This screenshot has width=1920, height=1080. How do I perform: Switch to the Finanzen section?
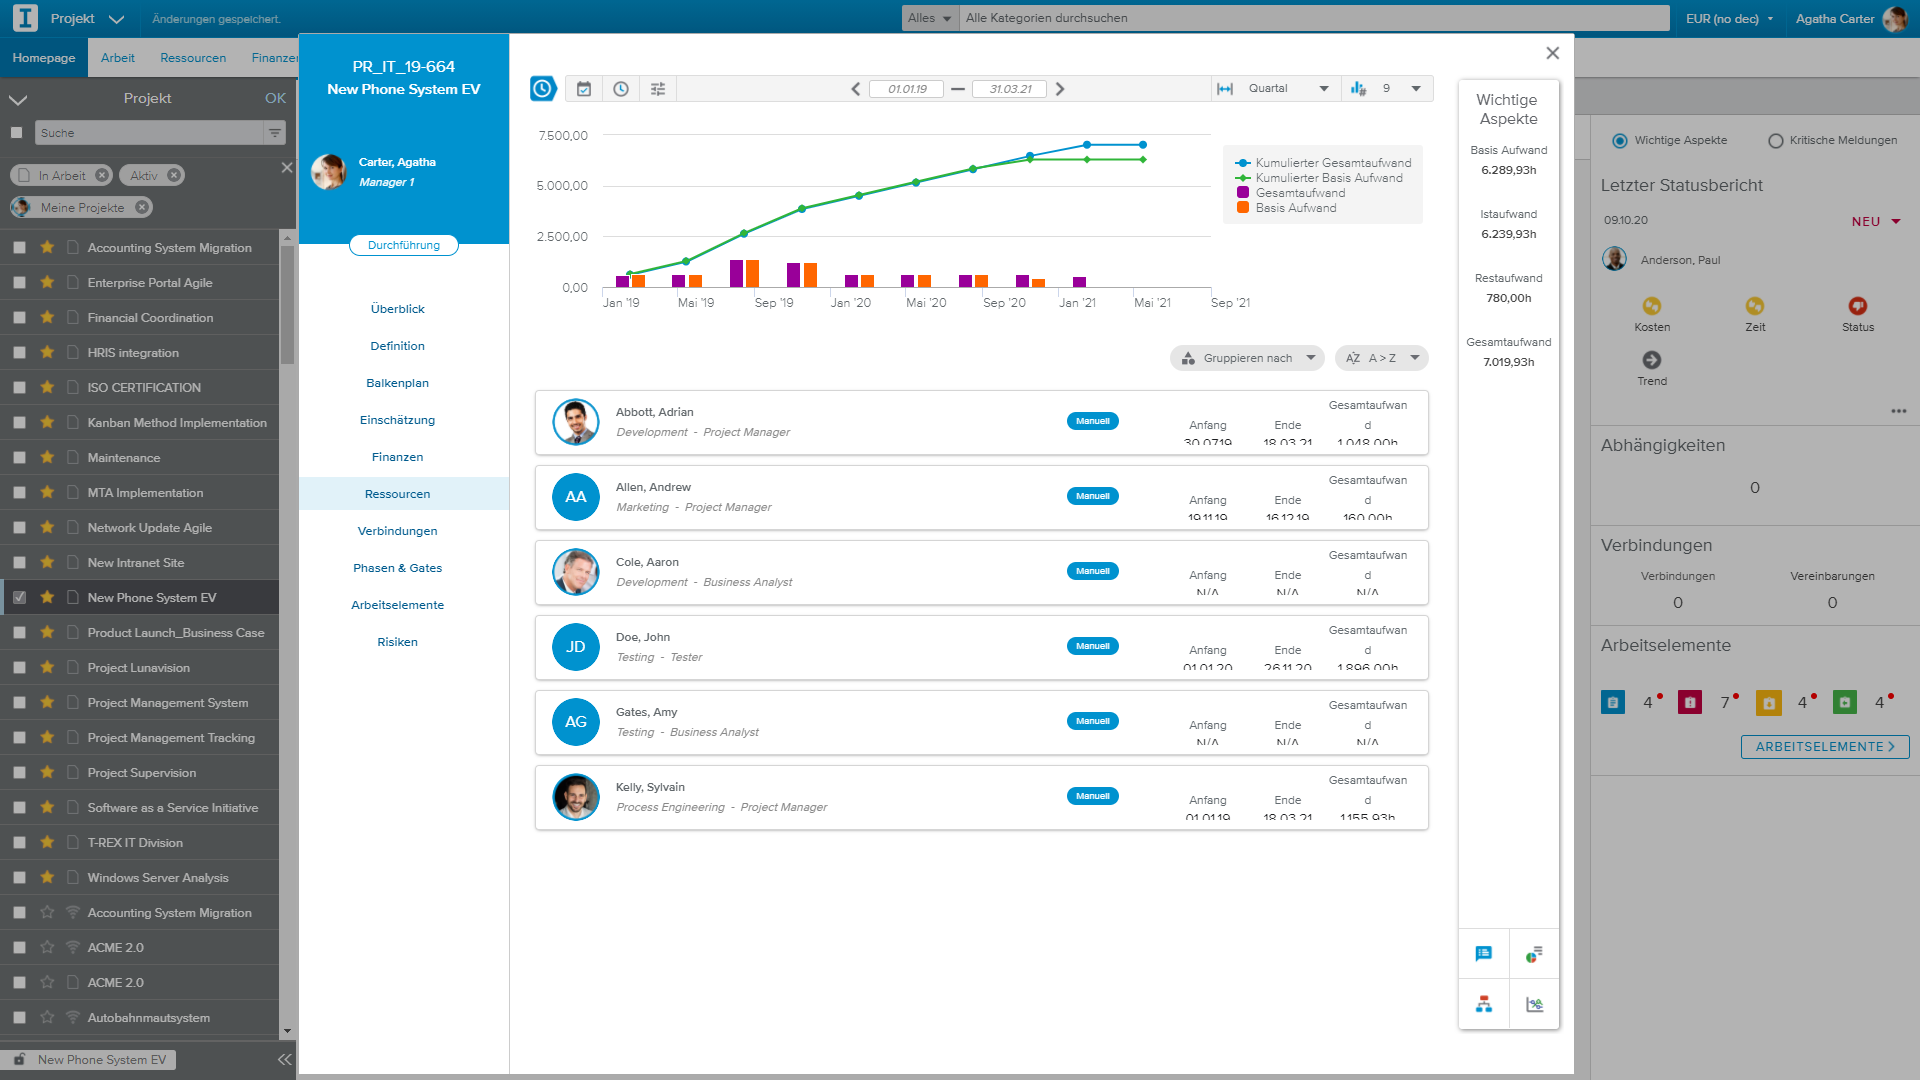[397, 456]
